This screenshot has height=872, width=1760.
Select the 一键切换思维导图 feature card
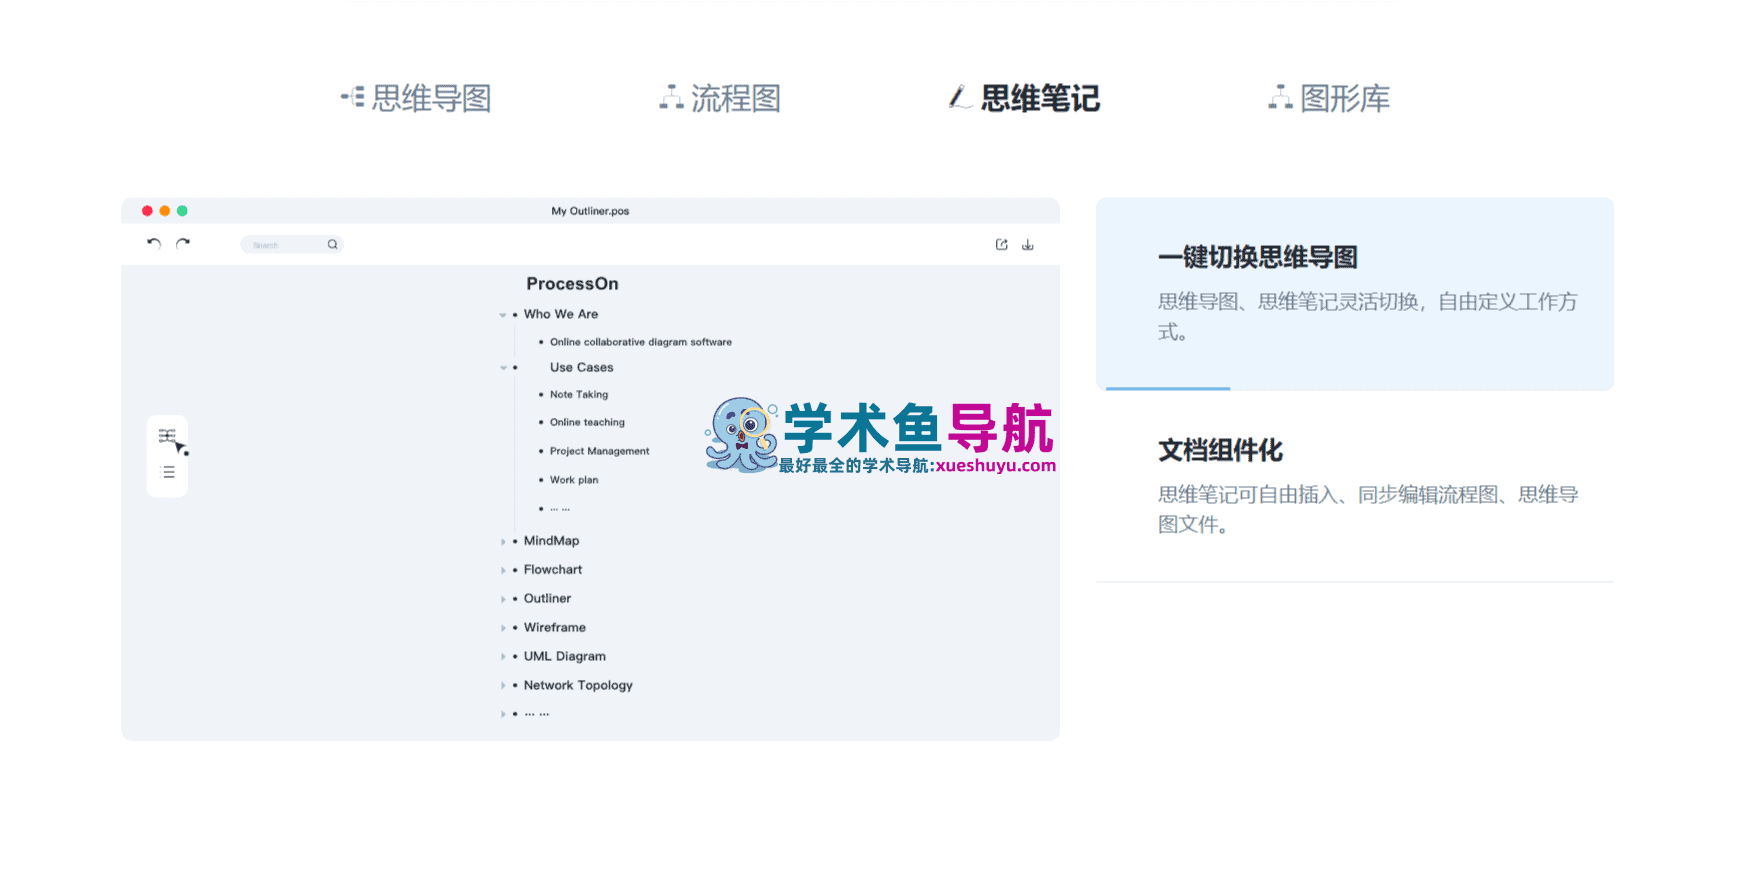1355,294
